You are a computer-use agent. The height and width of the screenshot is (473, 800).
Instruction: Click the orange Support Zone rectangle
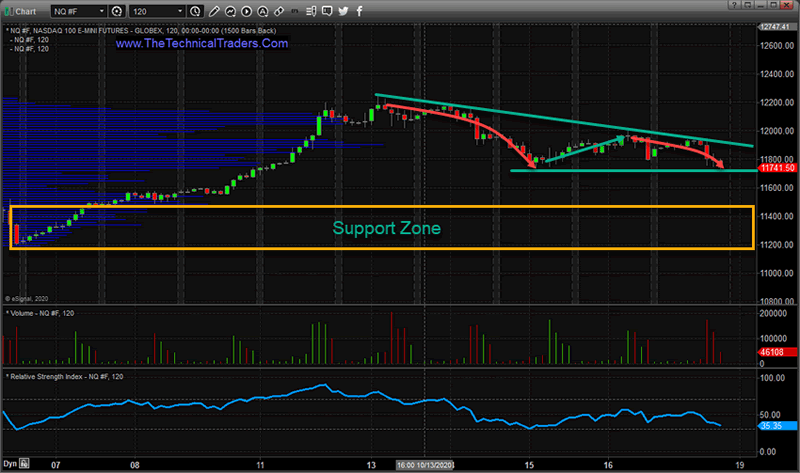tap(385, 228)
